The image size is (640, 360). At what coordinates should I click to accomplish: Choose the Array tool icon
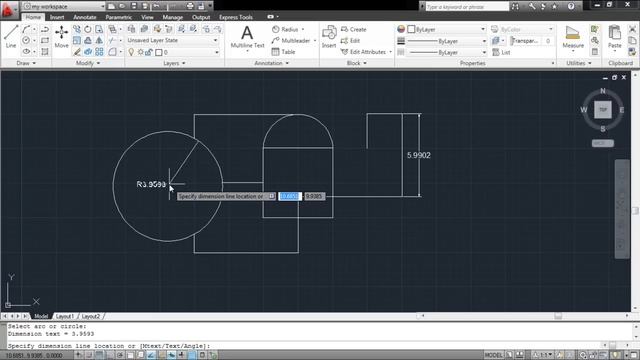99,52
